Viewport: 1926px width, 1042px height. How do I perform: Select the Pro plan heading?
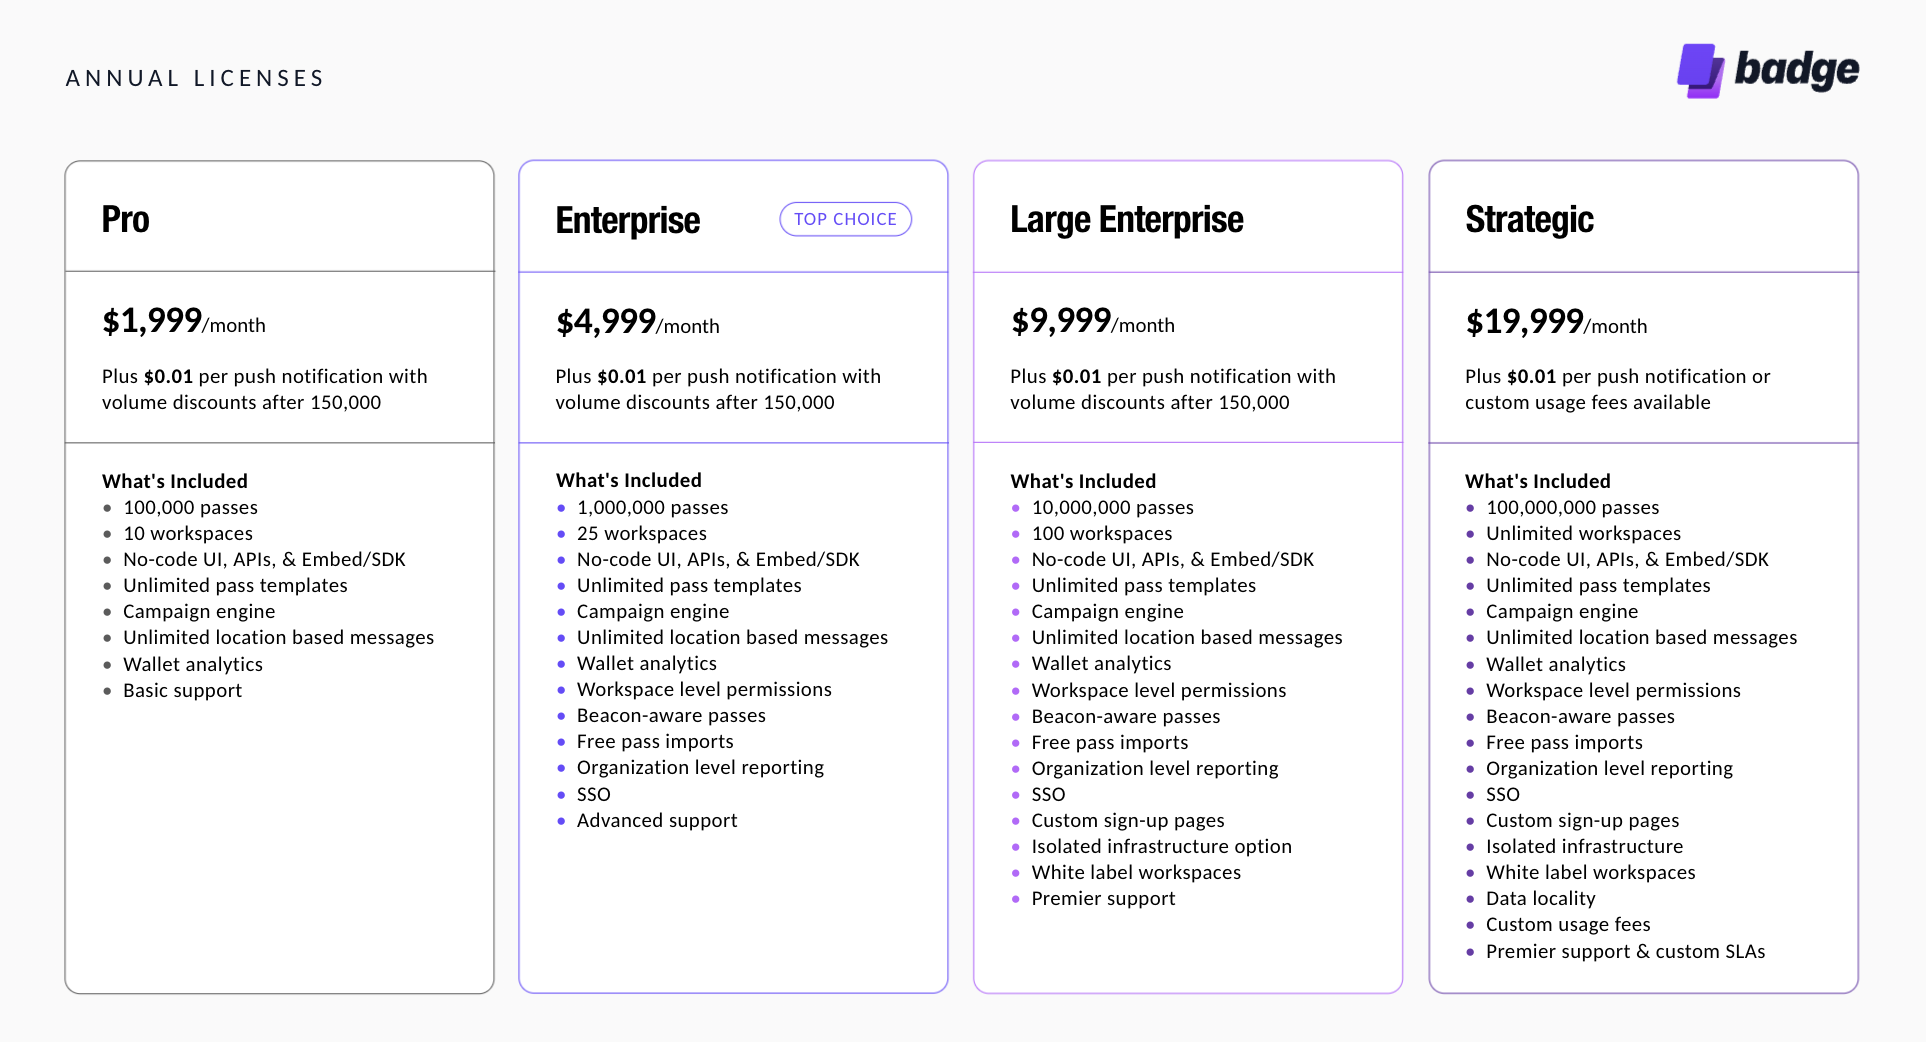point(125,219)
